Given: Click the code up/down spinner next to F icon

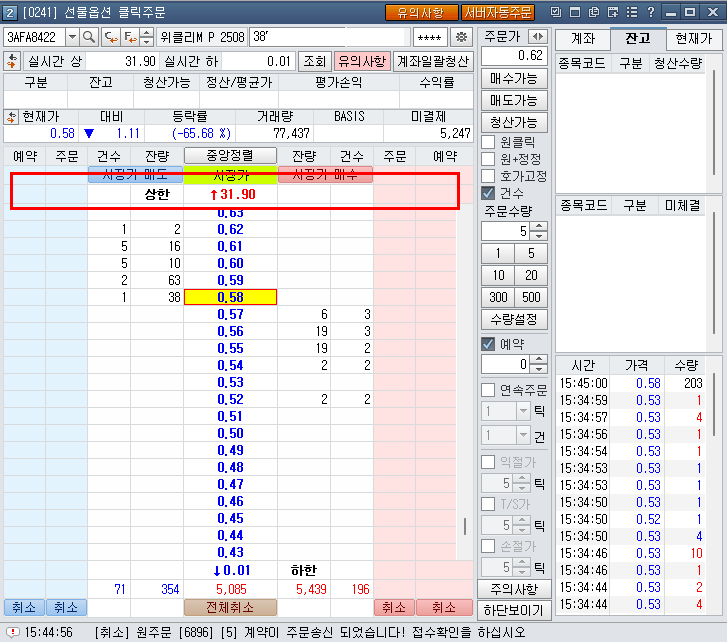Looking at the screenshot, I should pyautogui.click(x=147, y=37).
